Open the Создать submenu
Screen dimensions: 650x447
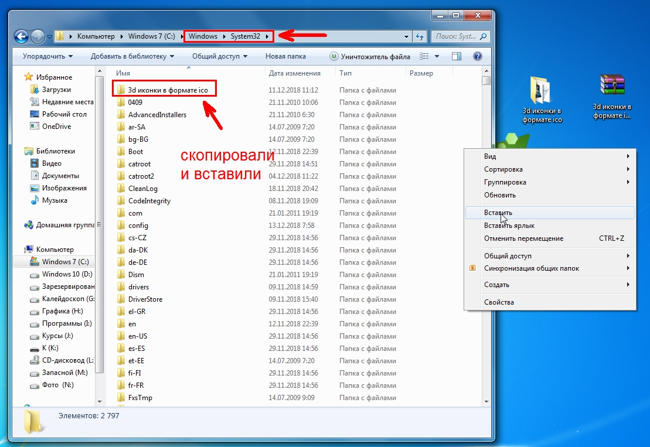550,285
